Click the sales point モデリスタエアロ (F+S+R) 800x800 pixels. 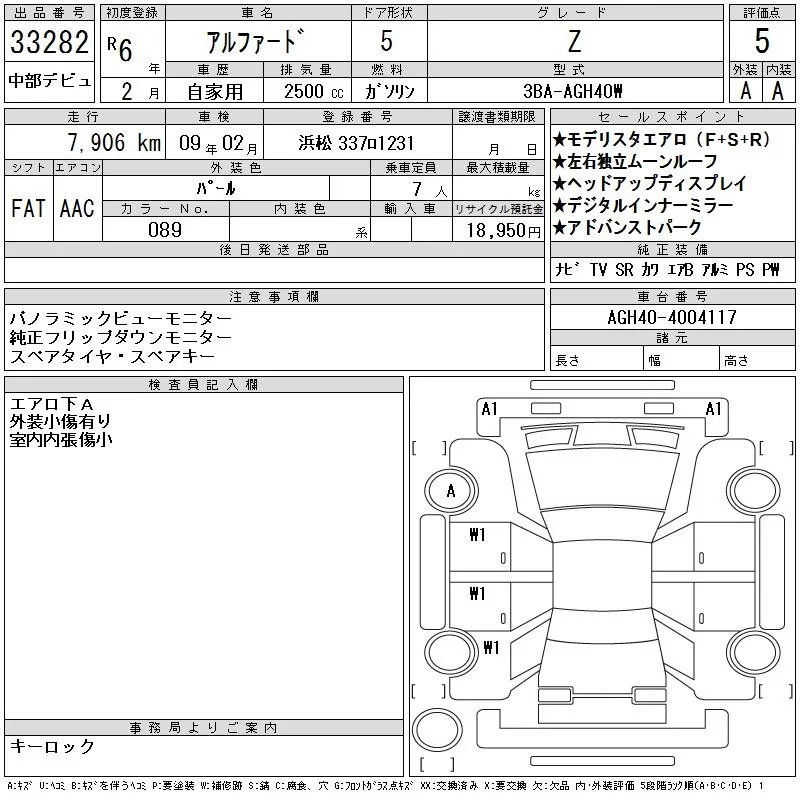pos(661,139)
